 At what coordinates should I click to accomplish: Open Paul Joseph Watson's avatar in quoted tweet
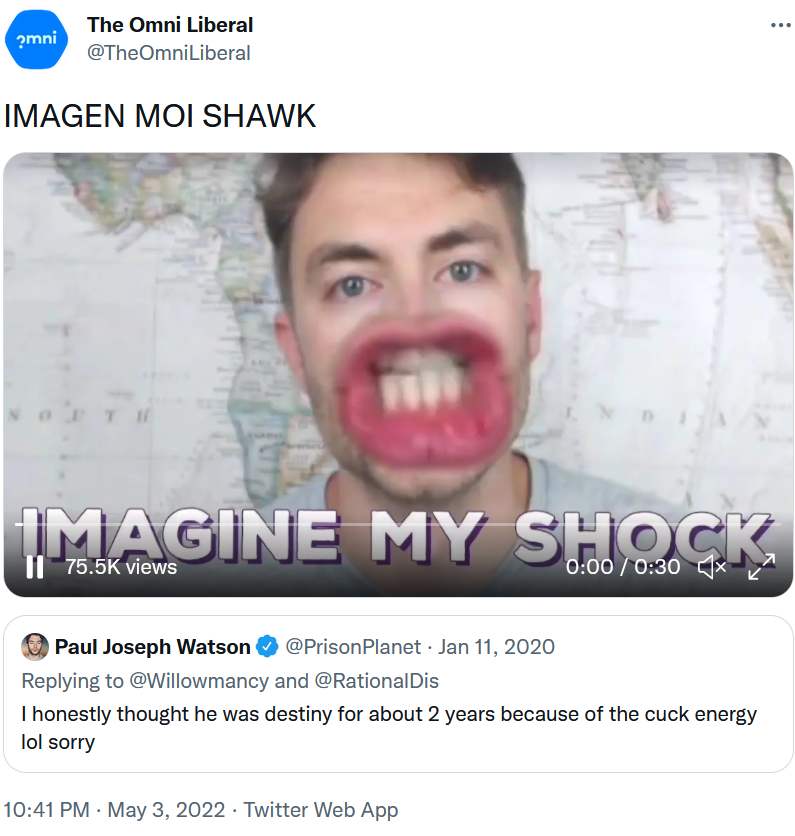pyautogui.click(x=35, y=647)
